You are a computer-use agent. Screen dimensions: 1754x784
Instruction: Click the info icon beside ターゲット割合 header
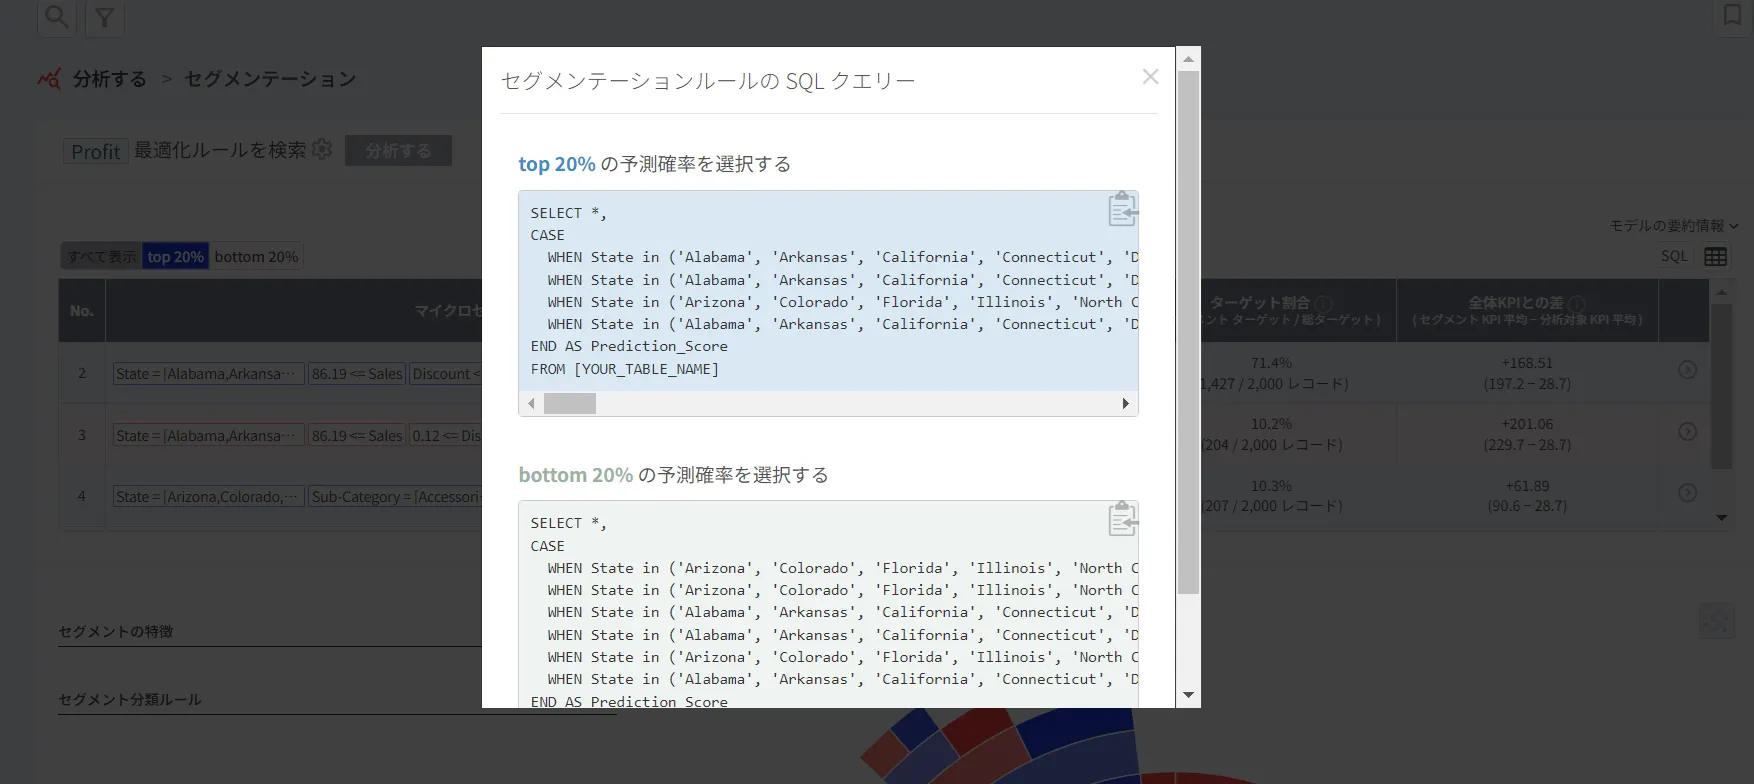(1324, 303)
